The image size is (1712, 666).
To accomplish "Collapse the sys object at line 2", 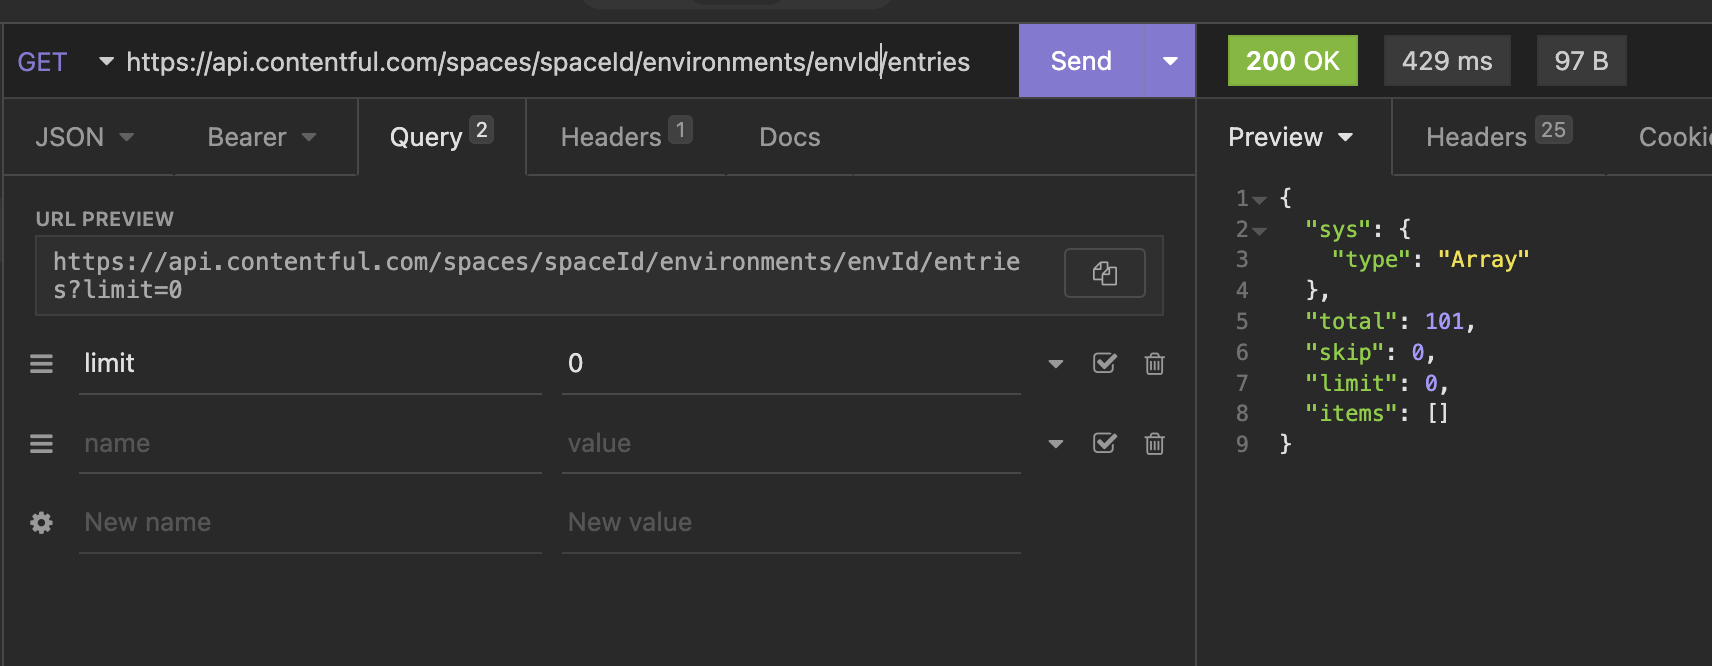I will [1260, 231].
